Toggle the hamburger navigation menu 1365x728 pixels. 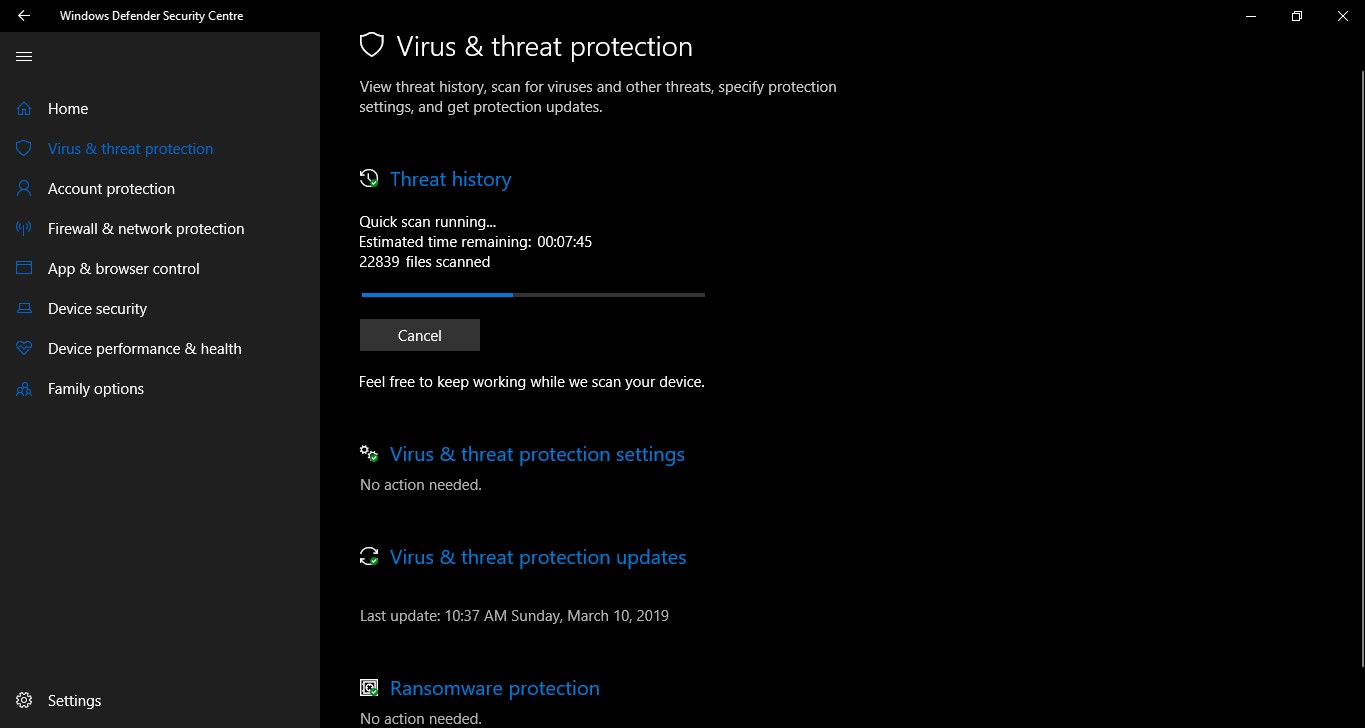(24, 57)
